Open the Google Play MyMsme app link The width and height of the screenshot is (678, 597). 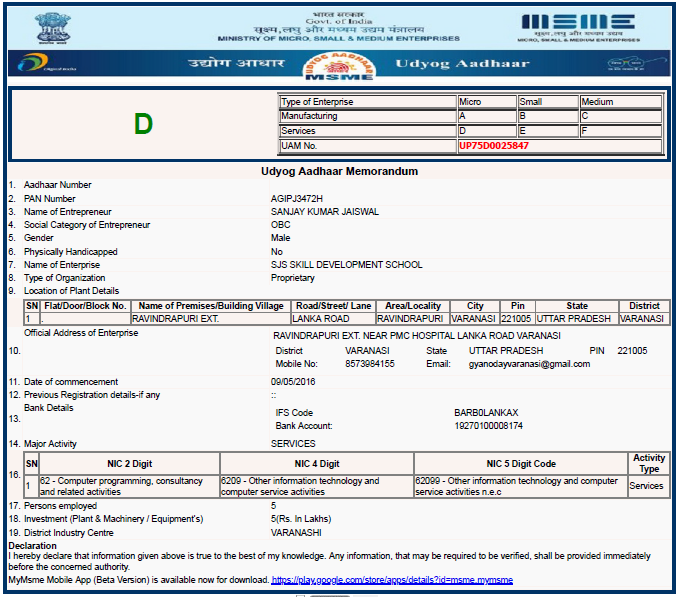tap(391, 580)
